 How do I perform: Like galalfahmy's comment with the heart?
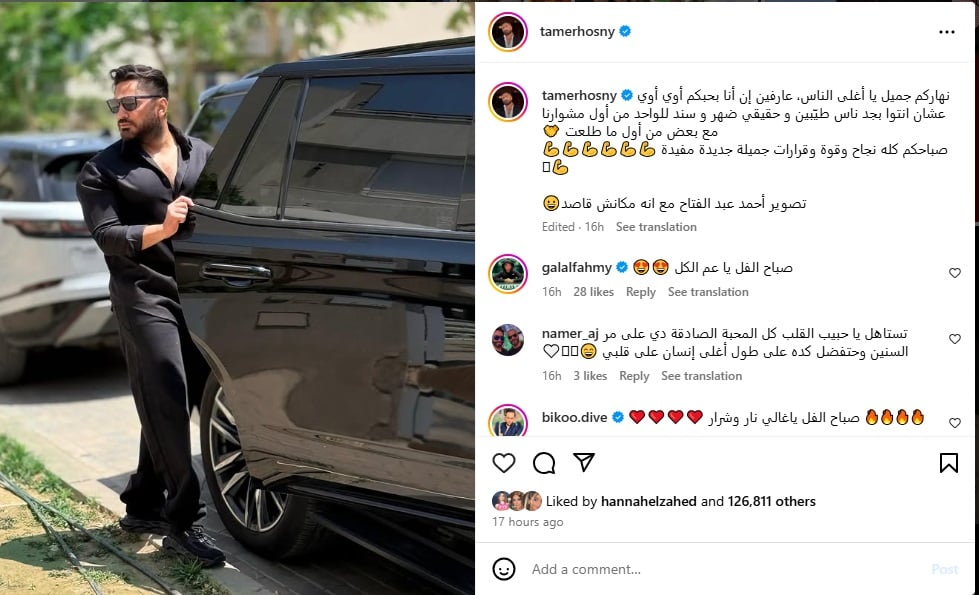[955, 273]
